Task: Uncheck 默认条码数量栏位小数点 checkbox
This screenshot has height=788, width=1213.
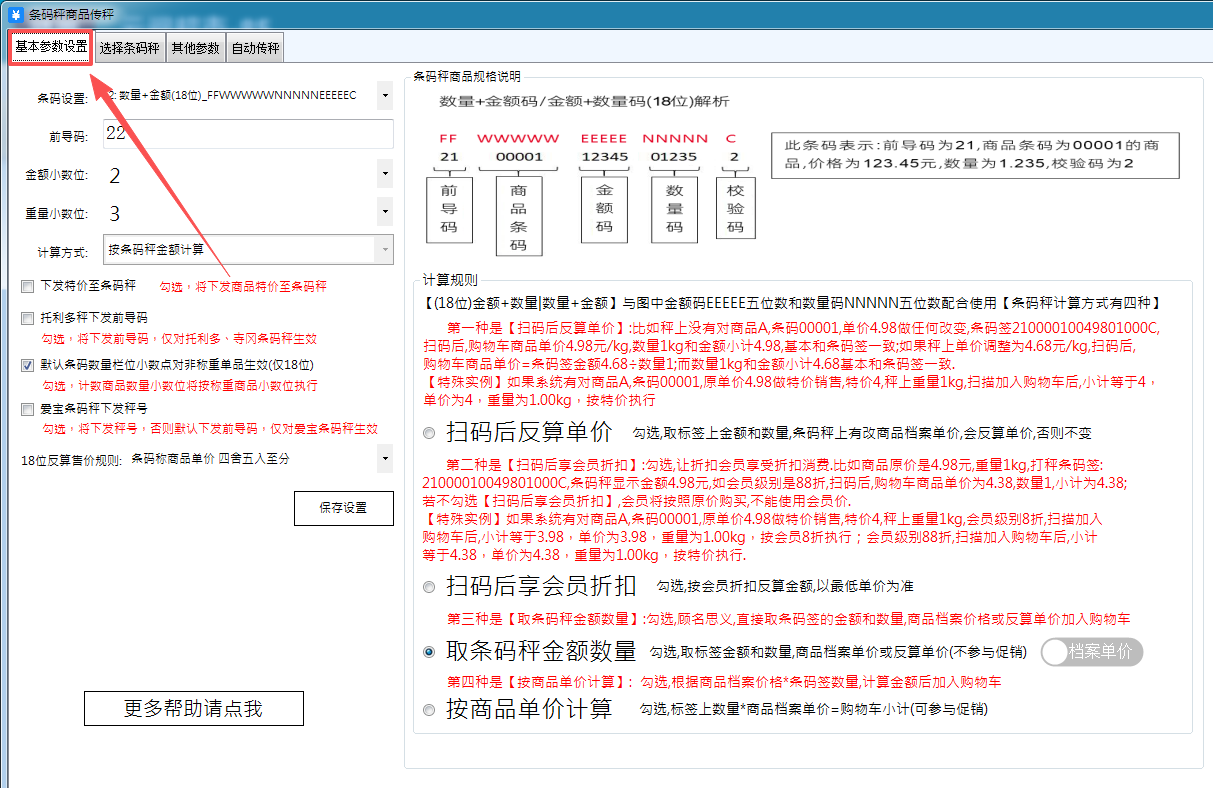Action: tap(28, 365)
